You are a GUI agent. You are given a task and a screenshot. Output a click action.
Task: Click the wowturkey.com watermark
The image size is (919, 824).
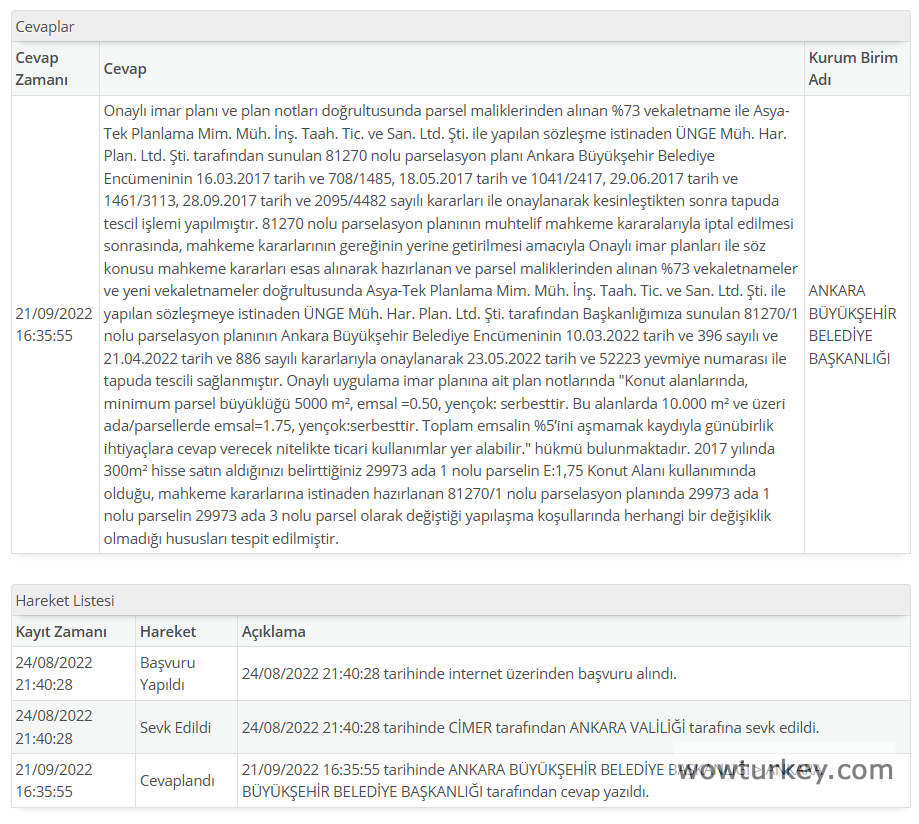(x=785, y=771)
